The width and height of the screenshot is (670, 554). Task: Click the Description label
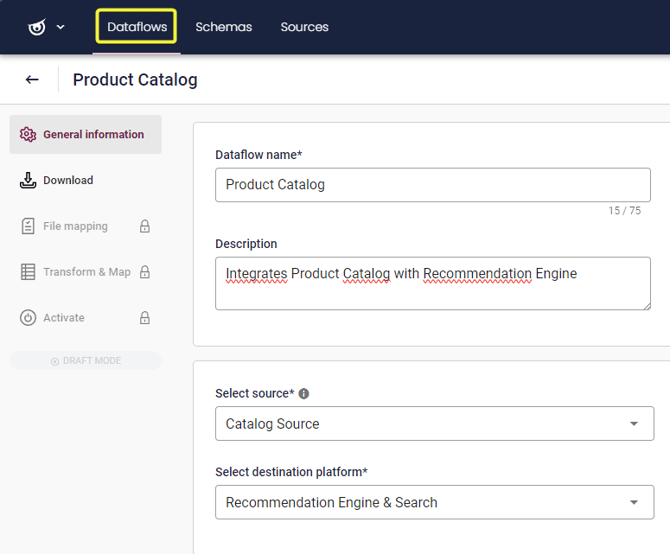point(246,244)
